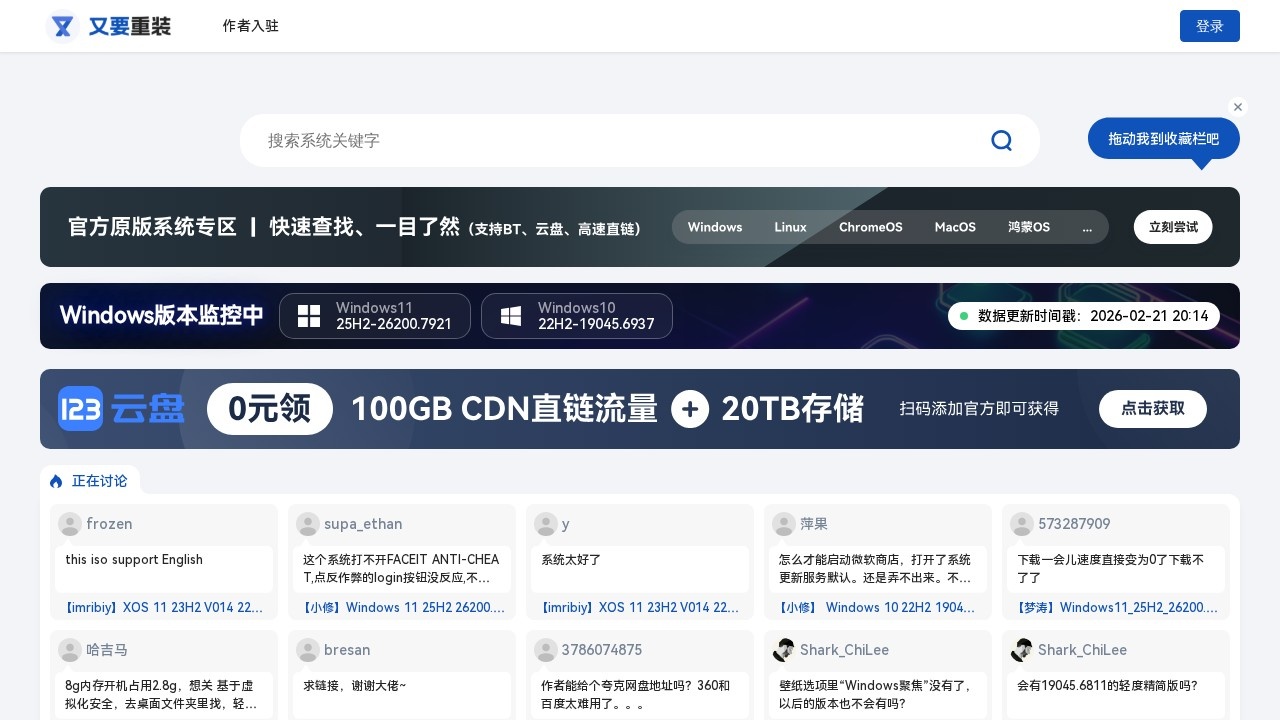The height and width of the screenshot is (720, 1280).
Task: Click the Windows10 22H2 version monitor tile icon
Action: [x=510, y=316]
